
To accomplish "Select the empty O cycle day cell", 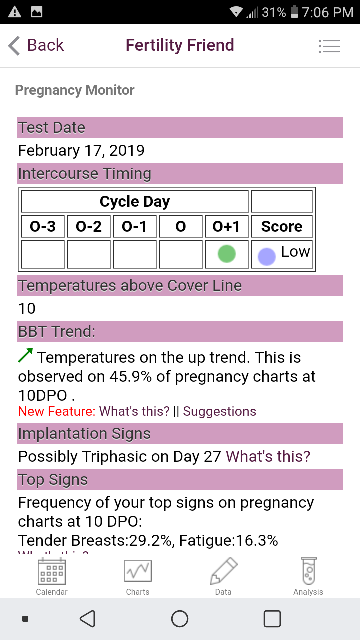I will 181,254.
